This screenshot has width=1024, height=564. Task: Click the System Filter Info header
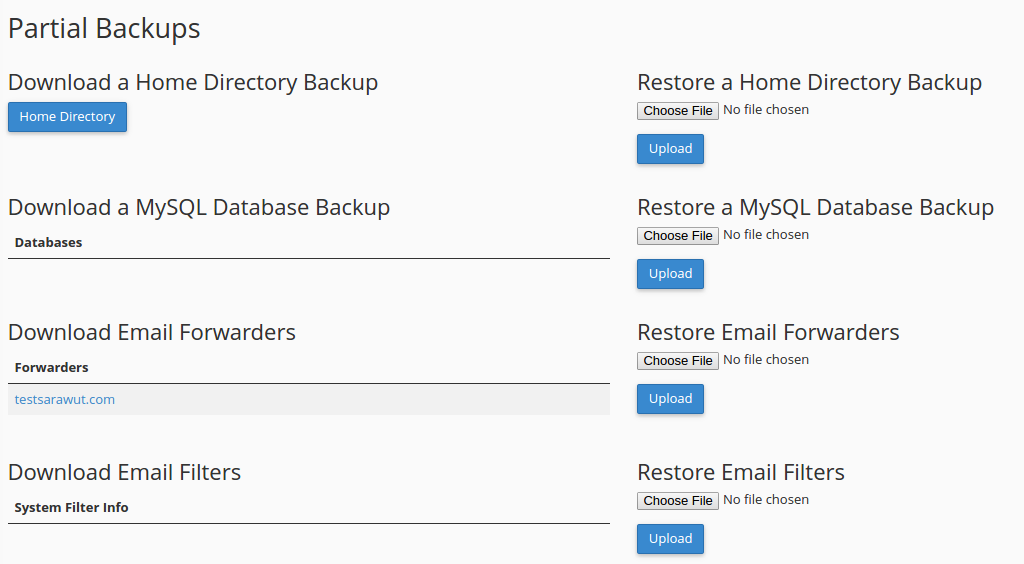(72, 508)
